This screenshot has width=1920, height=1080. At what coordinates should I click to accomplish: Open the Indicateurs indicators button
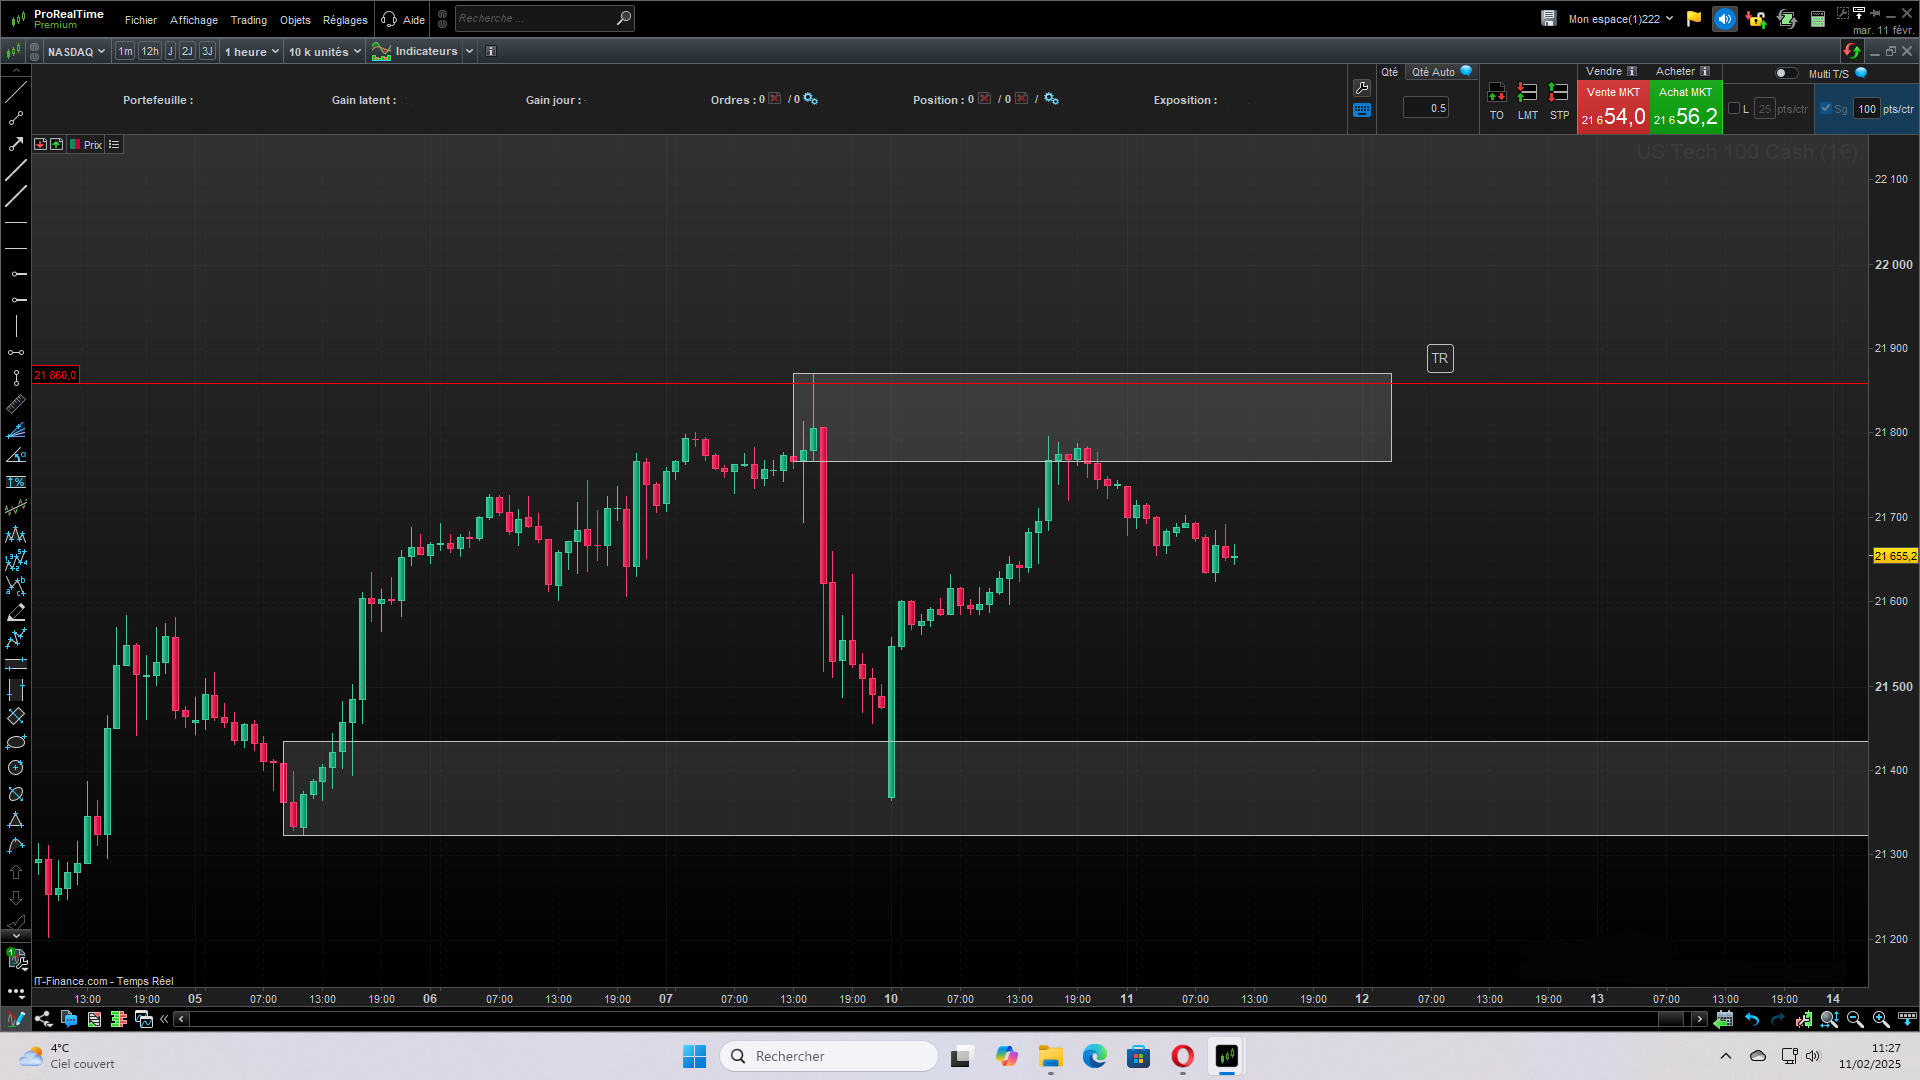click(415, 51)
